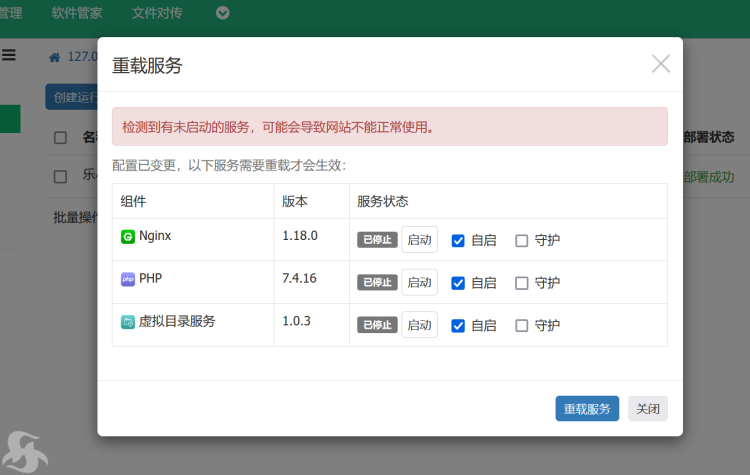Click the Nginx version 1.18.0 cell
This screenshot has height=475, width=750.
pos(311,240)
